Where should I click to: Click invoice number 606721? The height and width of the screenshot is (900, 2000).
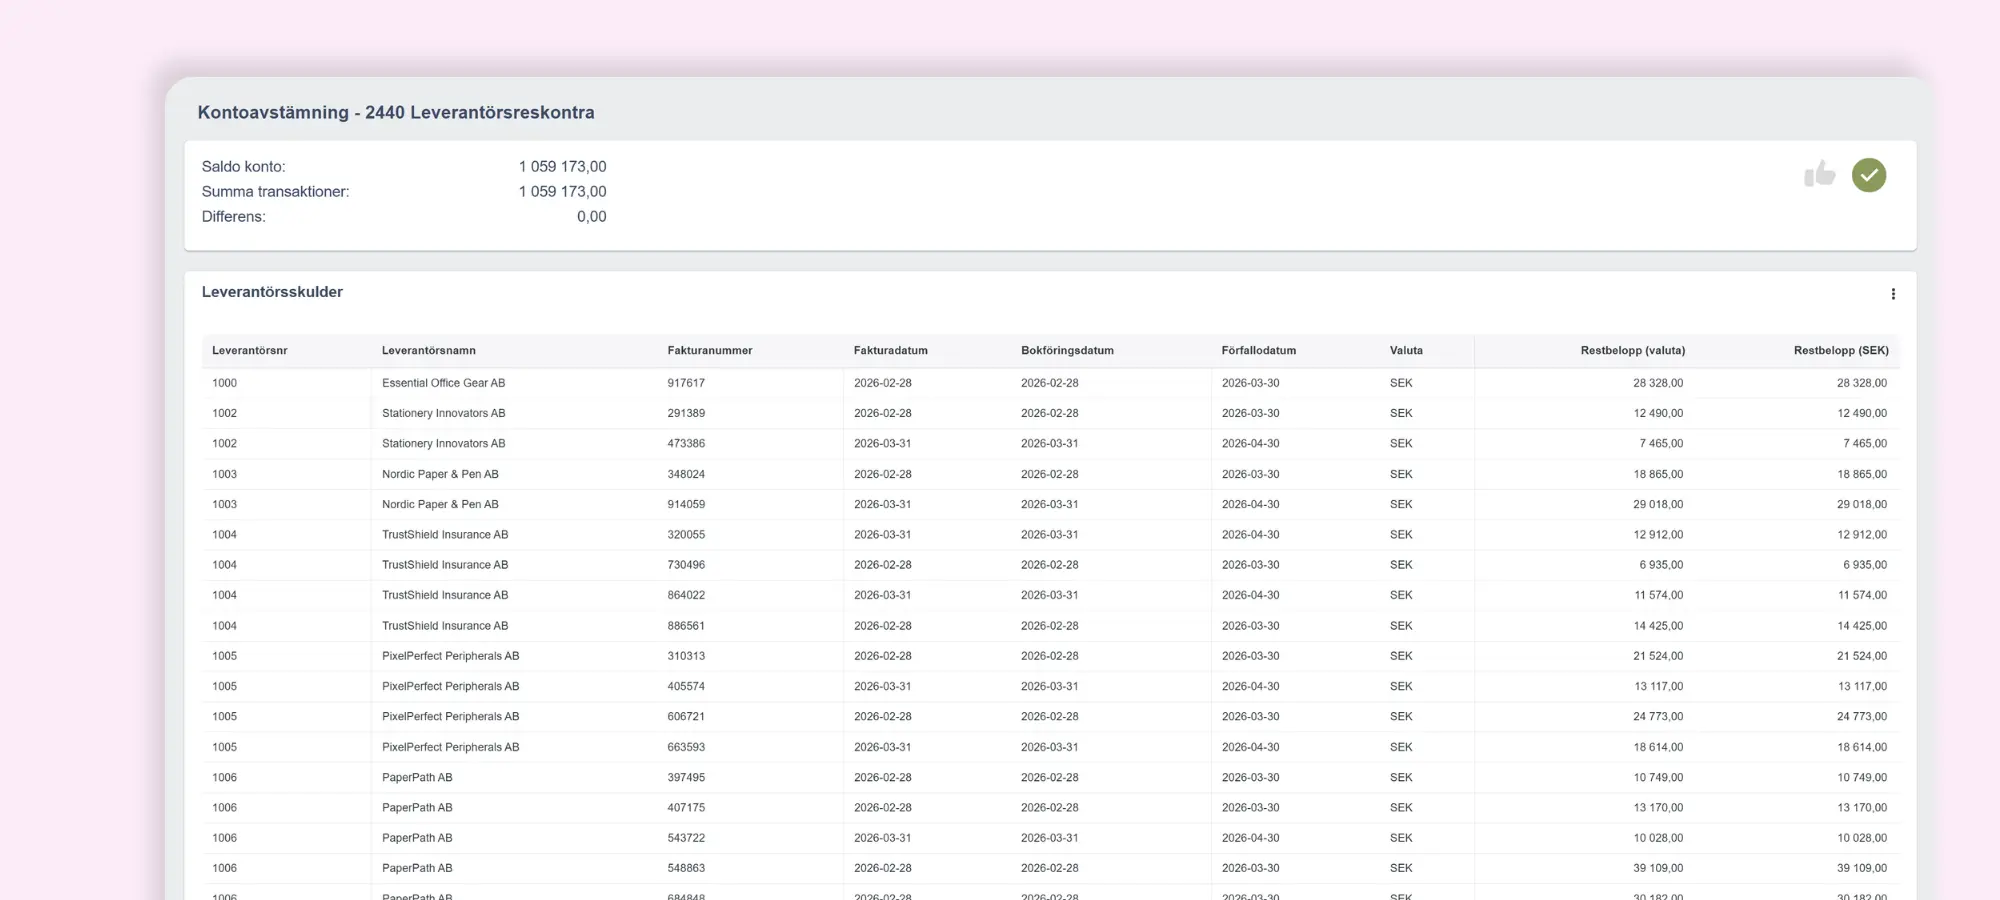tap(686, 717)
